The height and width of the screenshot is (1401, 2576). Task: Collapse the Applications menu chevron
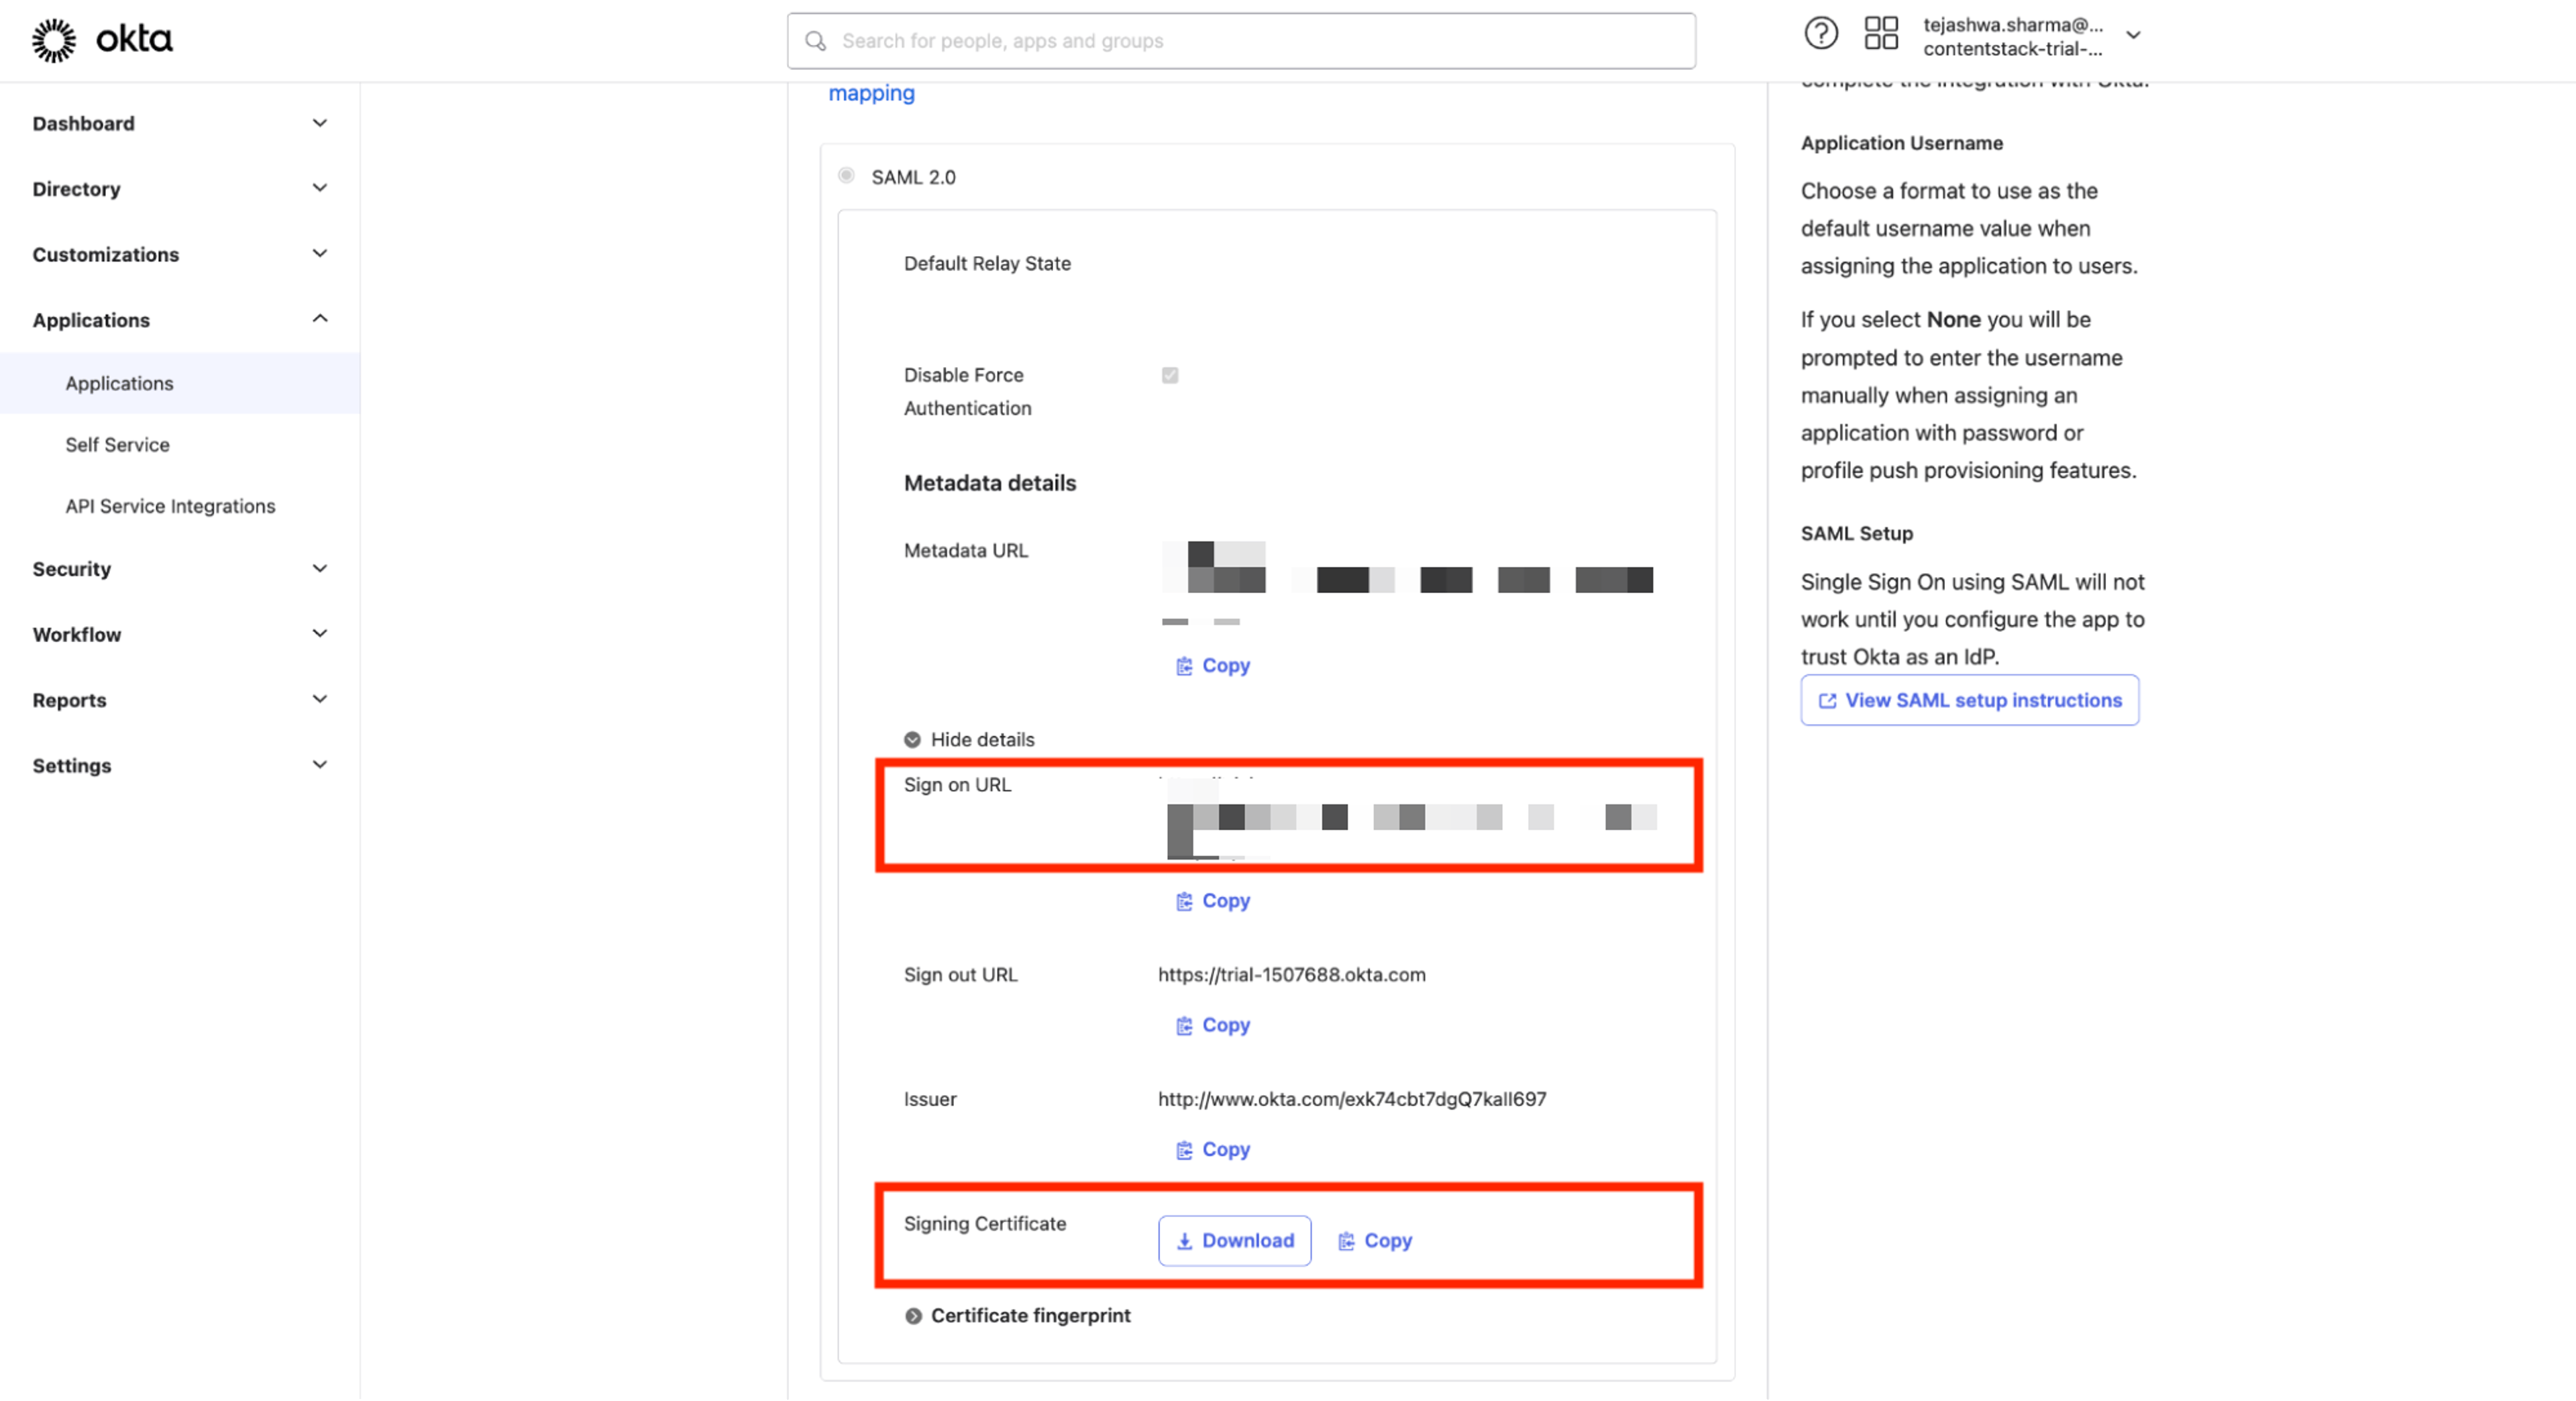click(x=320, y=319)
